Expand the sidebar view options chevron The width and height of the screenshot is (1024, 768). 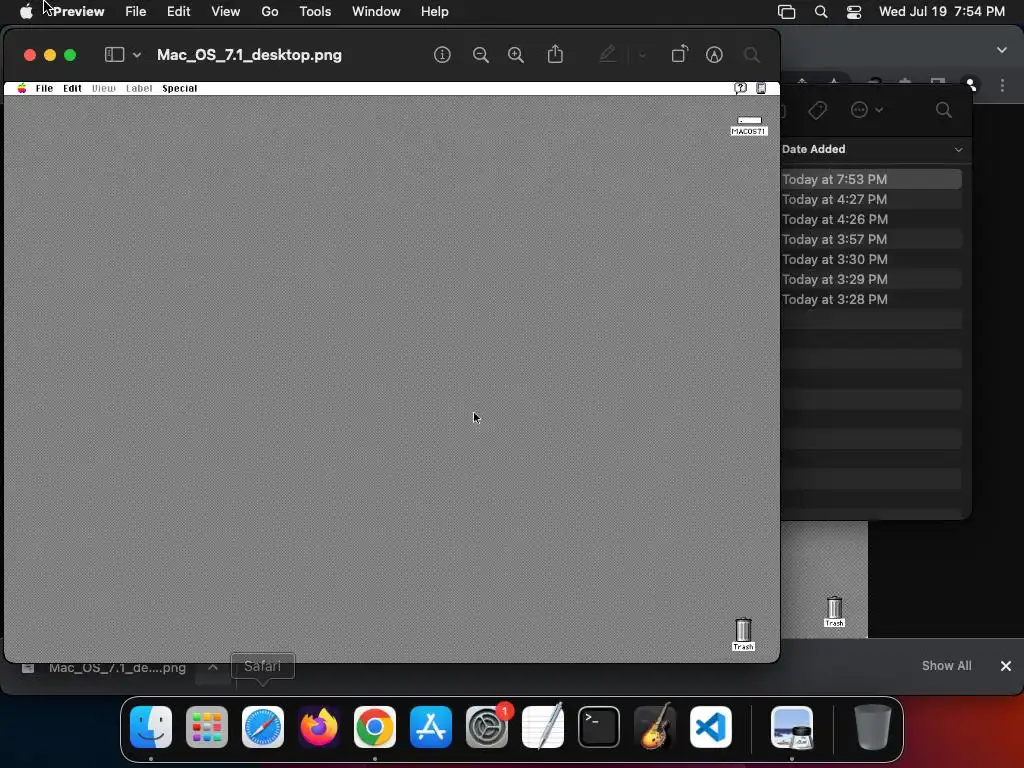tap(137, 55)
